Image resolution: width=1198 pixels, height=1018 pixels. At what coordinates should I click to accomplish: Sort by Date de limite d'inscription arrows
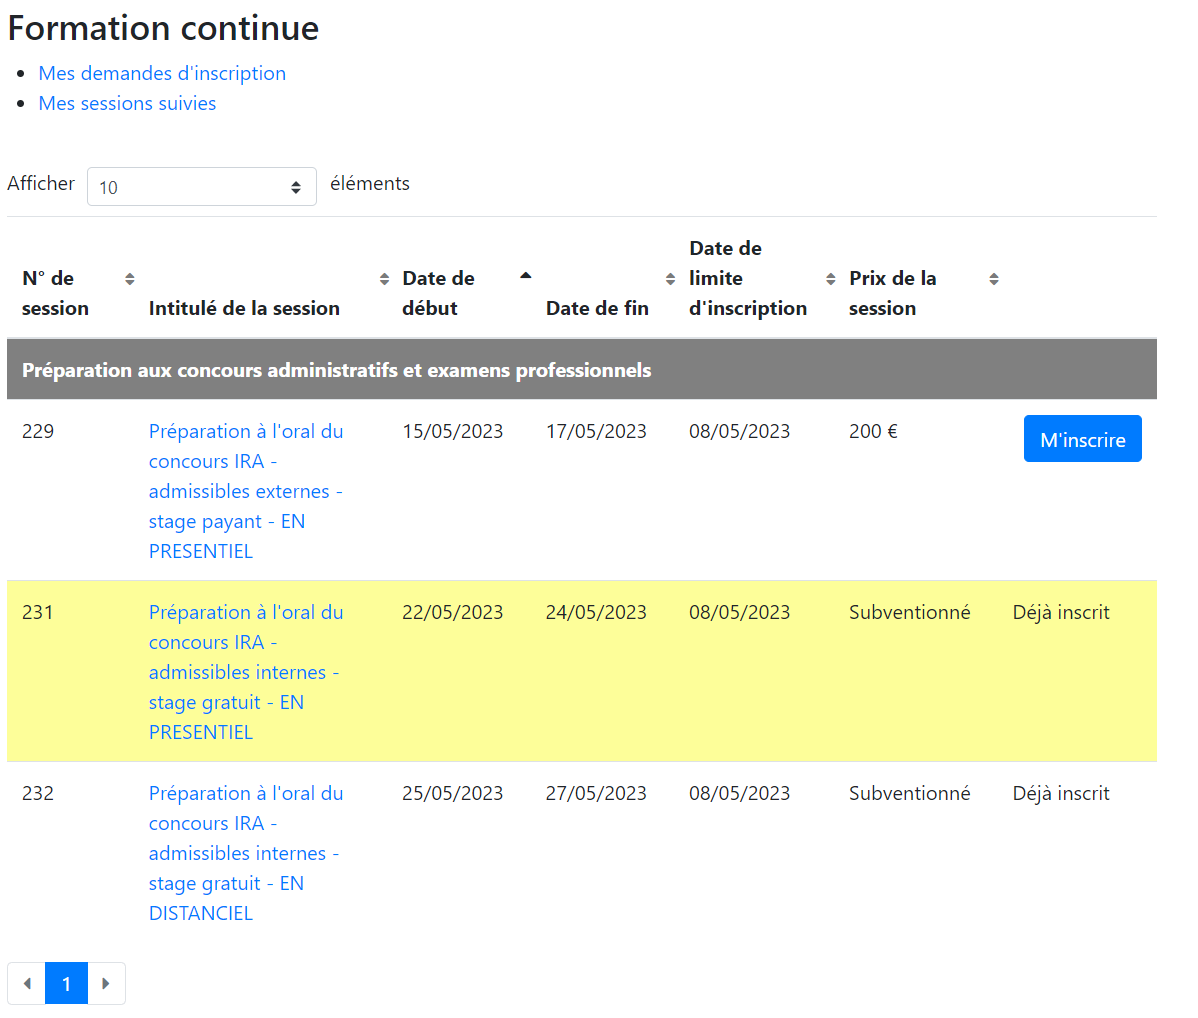coord(831,279)
